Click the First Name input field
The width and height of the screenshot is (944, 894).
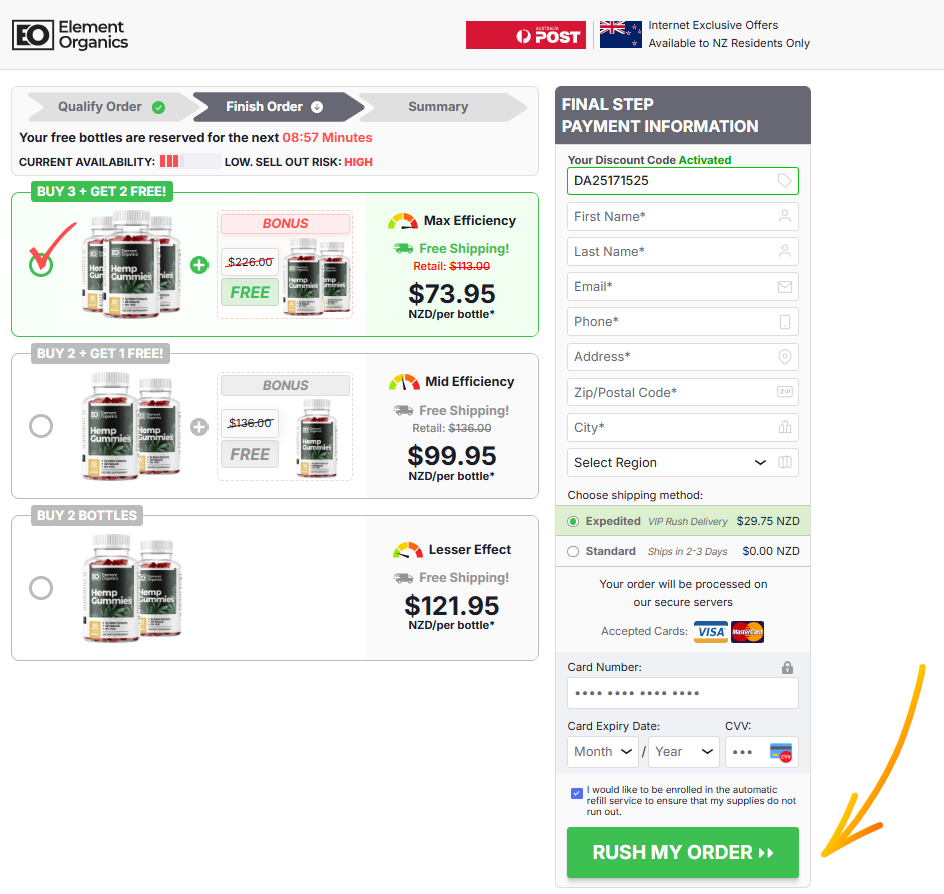pos(683,217)
